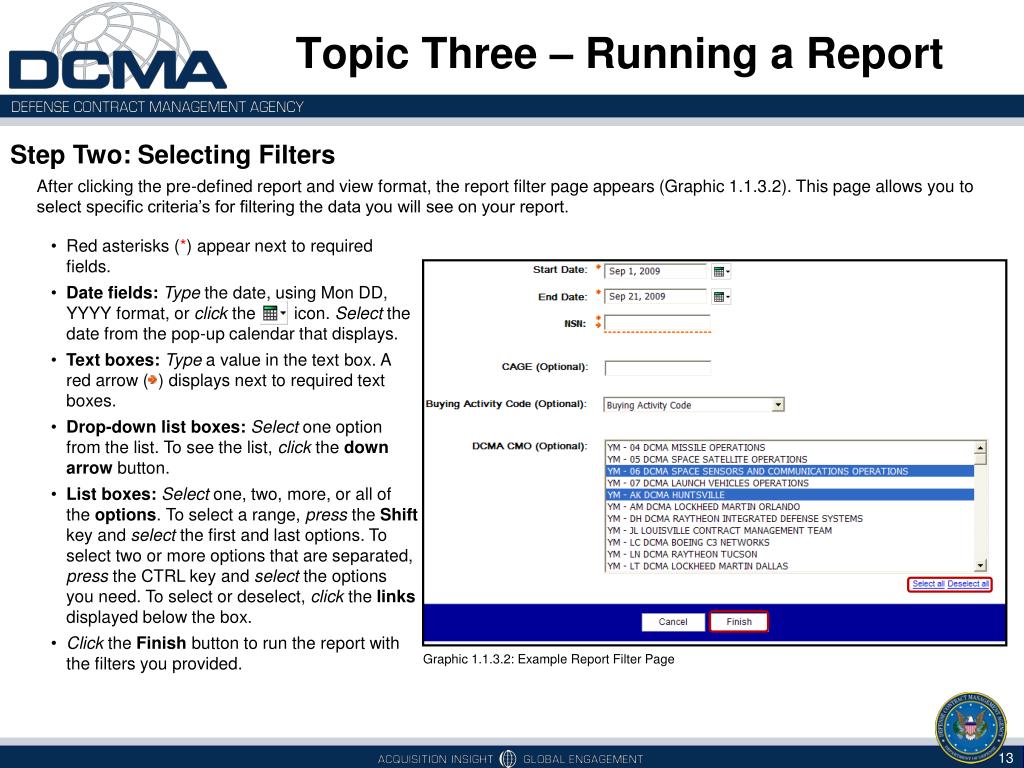Viewport: 1024px width, 768px height.
Task: Click the DCMA agency seal emblem
Action: pos(971,727)
